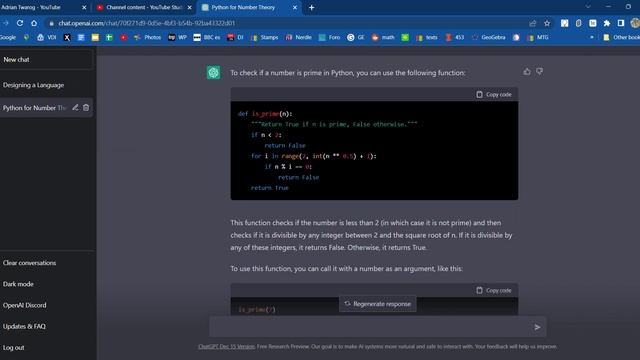The width and height of the screenshot is (640, 360).
Task: Start a New chat in sidebar
Action: (x=46, y=59)
